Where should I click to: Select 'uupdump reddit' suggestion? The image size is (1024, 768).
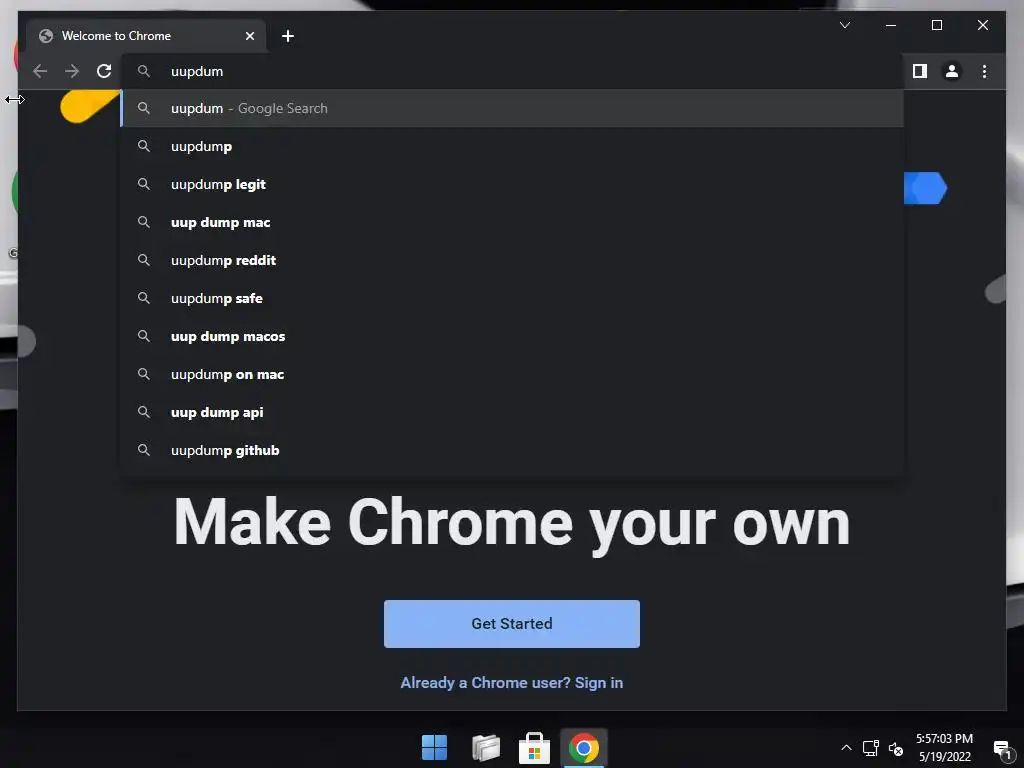(512, 260)
